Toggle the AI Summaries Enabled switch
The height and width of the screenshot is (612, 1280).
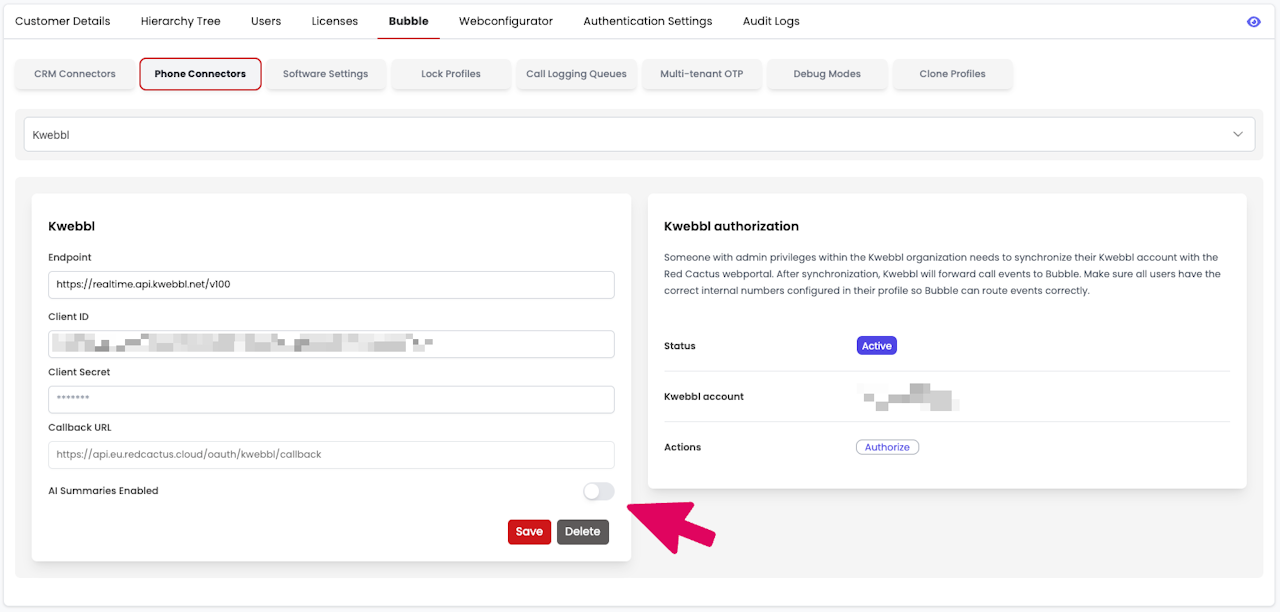599,491
